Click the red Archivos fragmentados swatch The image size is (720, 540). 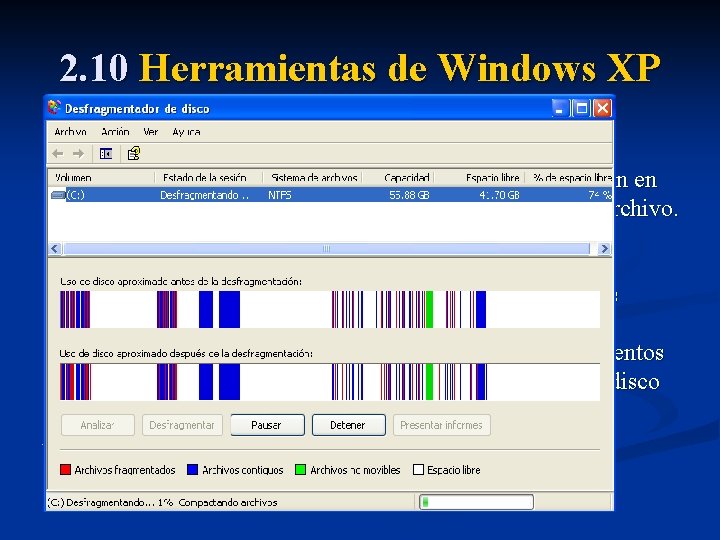pos(65,470)
